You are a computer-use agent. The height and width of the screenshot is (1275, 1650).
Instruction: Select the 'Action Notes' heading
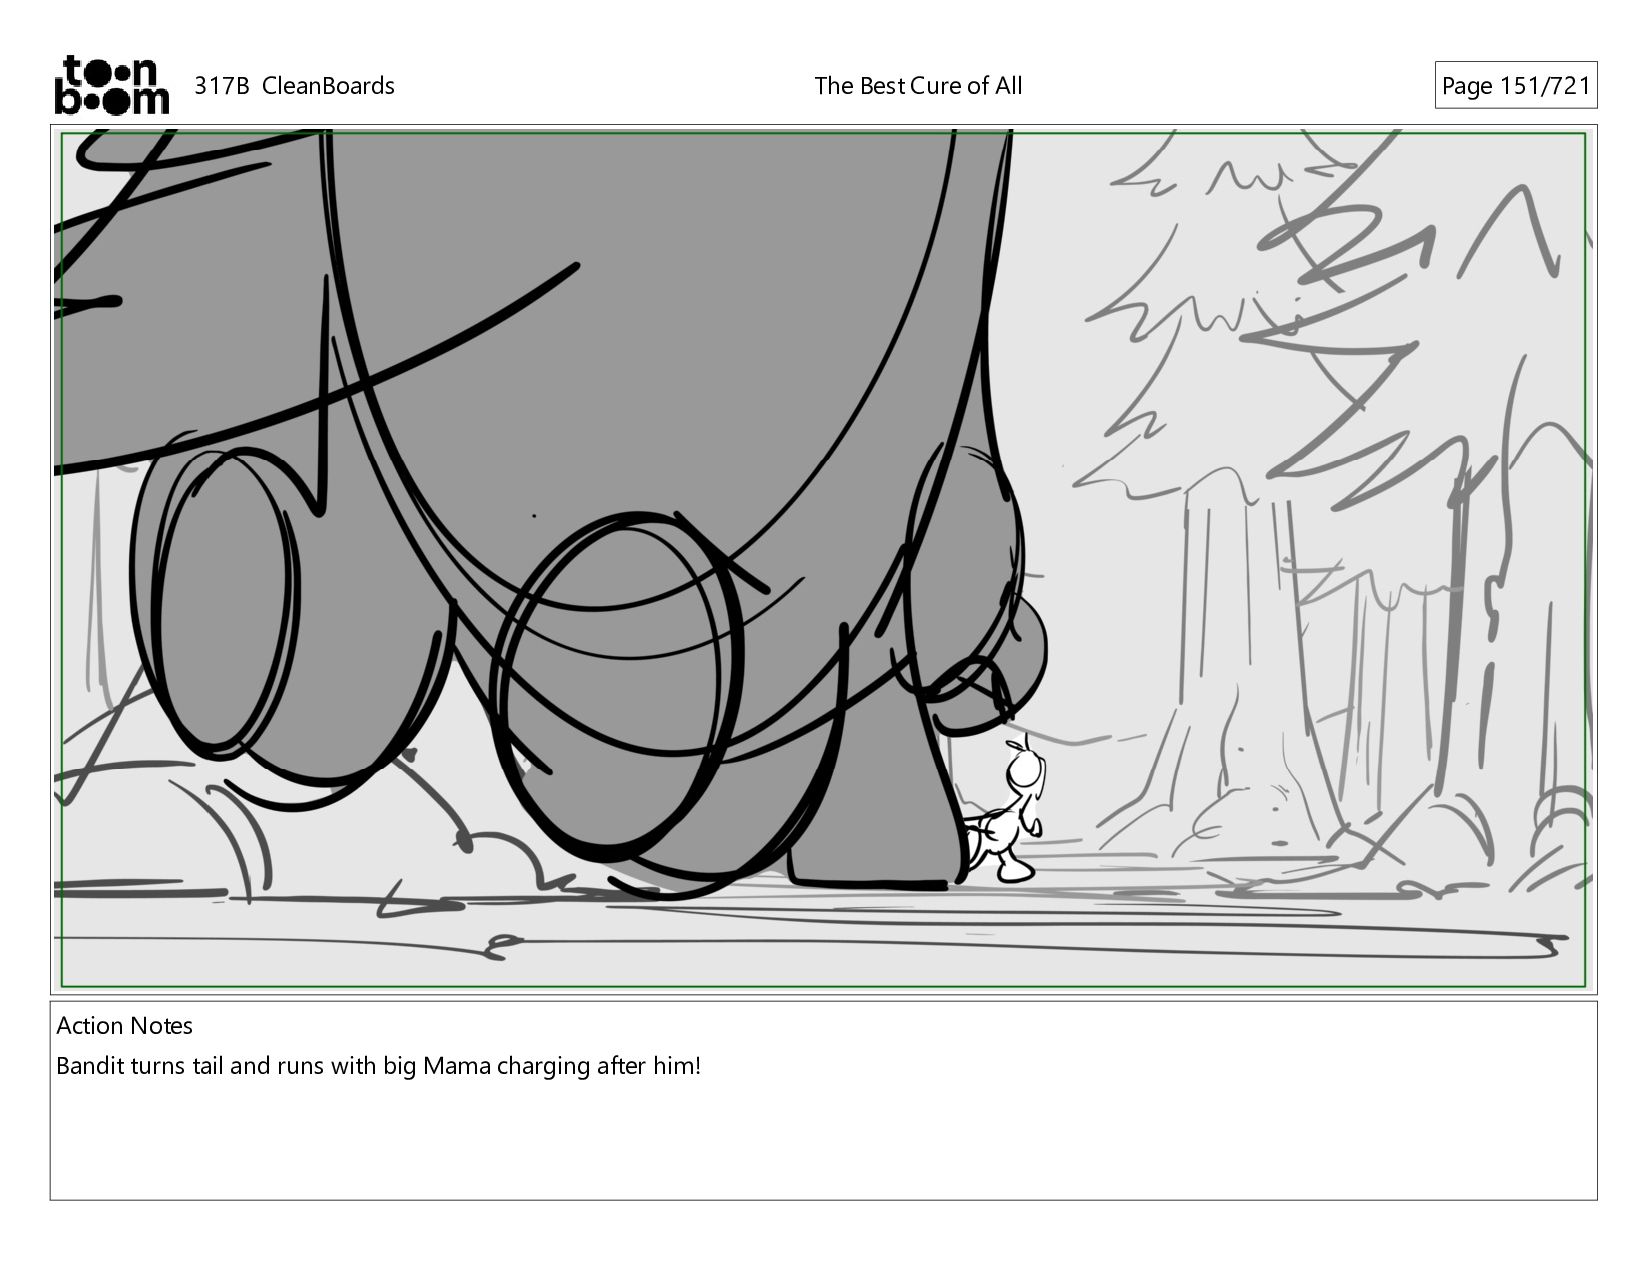125,1026
